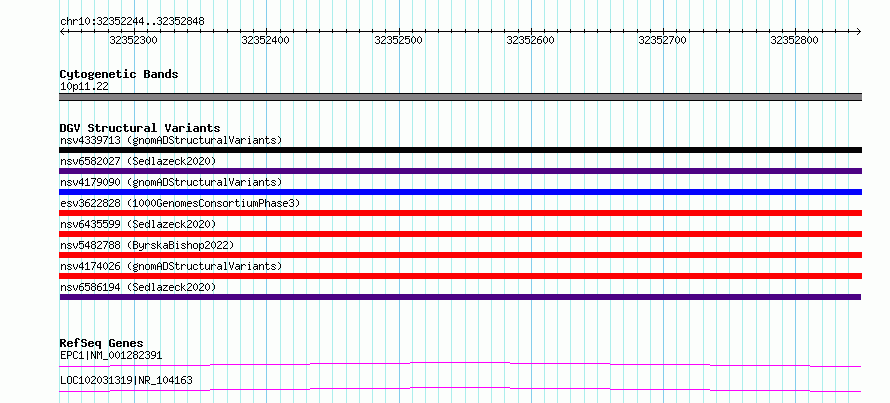Image resolution: width=890 pixels, height=403 pixels.
Task: Open the EPC1|NM_001282391 gene label
Action: click(x=111, y=355)
